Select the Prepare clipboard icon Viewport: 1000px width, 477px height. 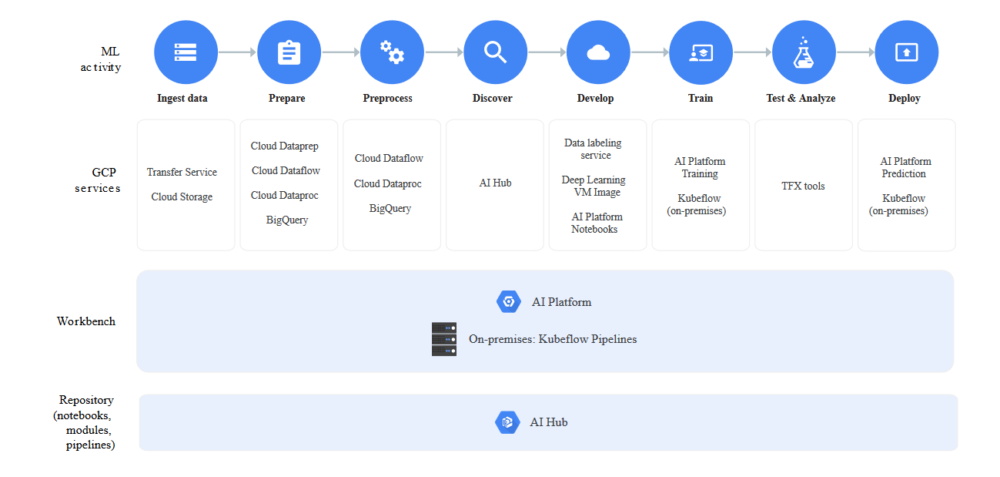(x=288, y=52)
